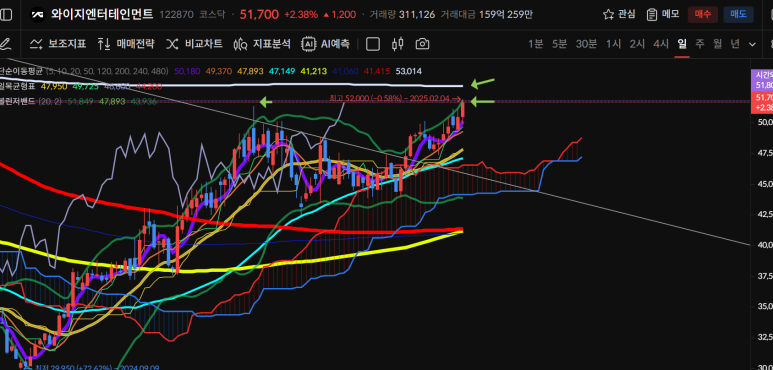This screenshot has width=773, height=370.
Task: Switch to 4시 timeframe
Action: 661,44
